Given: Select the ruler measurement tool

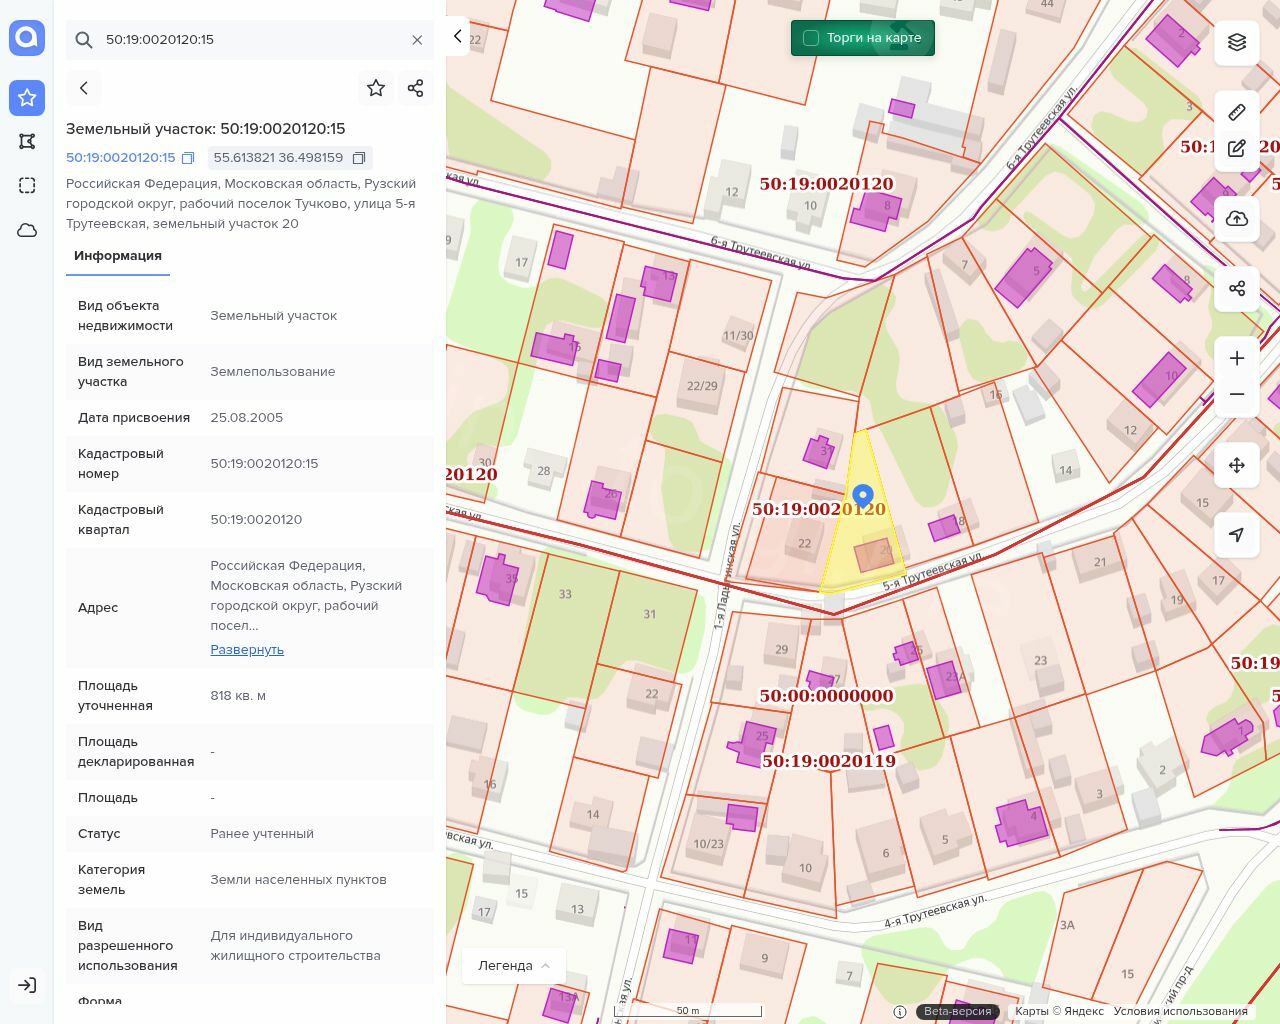Looking at the screenshot, I should pos(1237,112).
